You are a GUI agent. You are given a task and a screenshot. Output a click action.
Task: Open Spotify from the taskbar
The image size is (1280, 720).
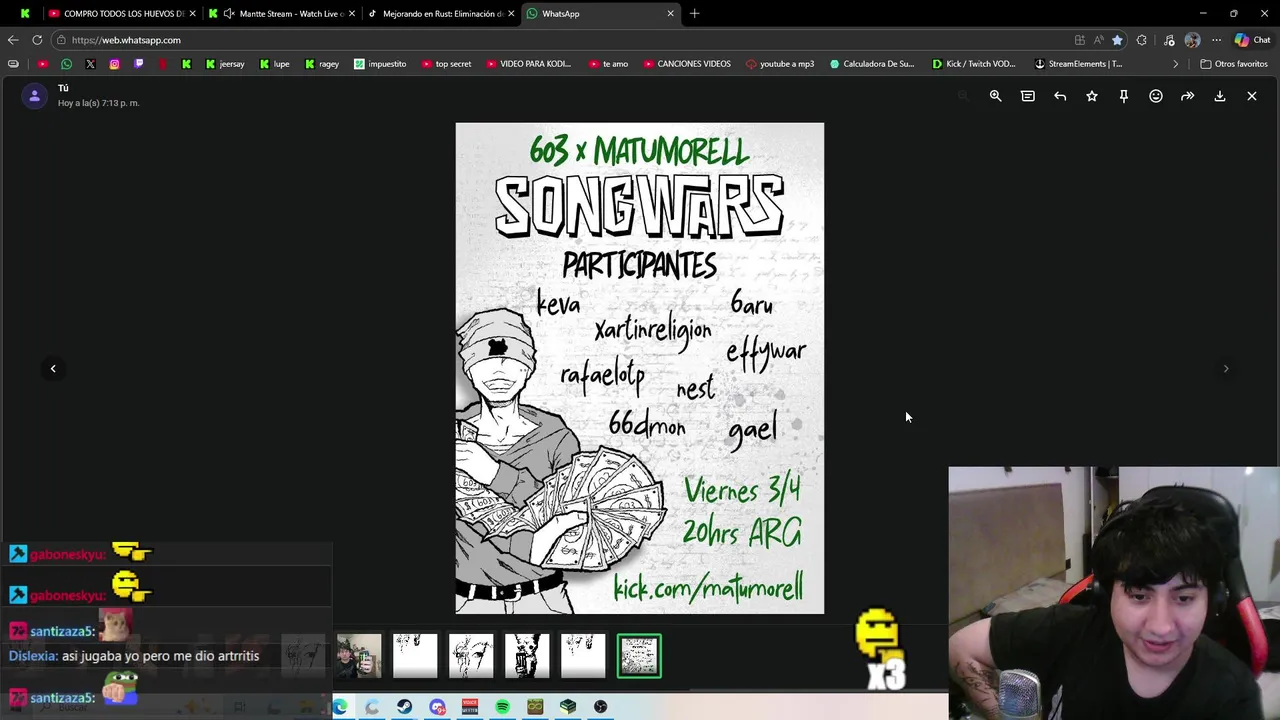[x=502, y=707]
